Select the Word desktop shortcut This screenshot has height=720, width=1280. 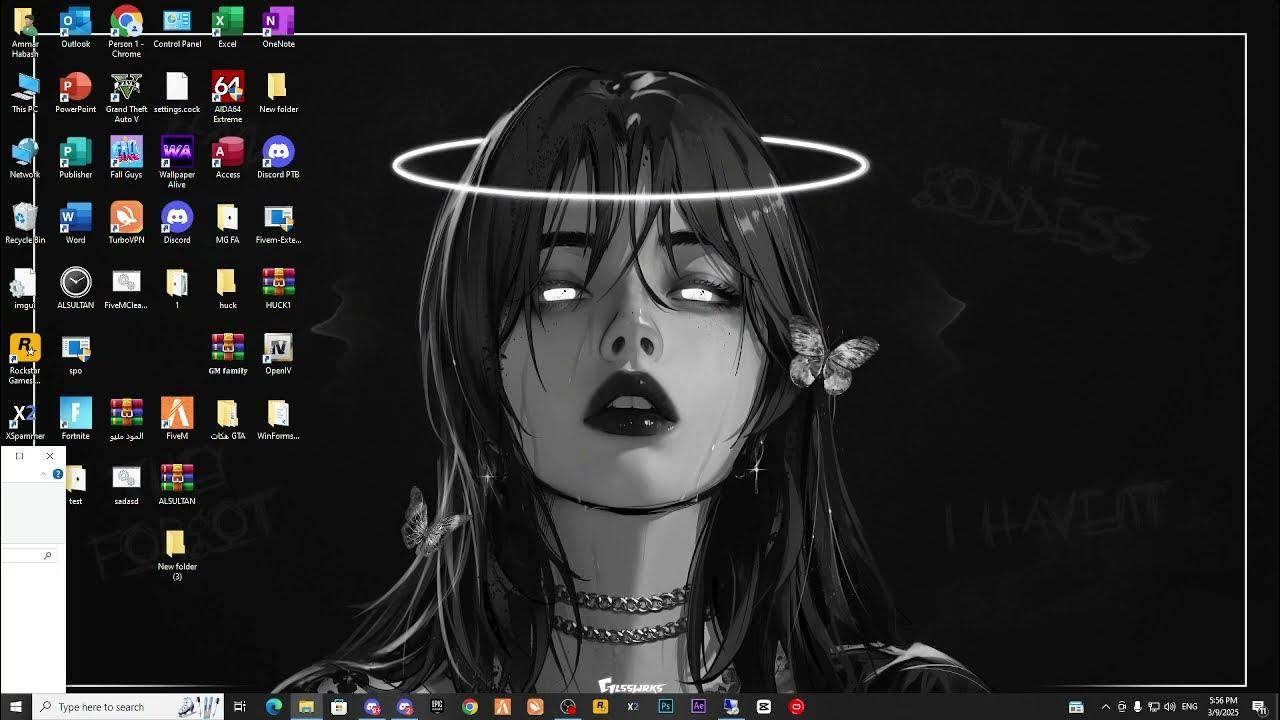coord(76,224)
